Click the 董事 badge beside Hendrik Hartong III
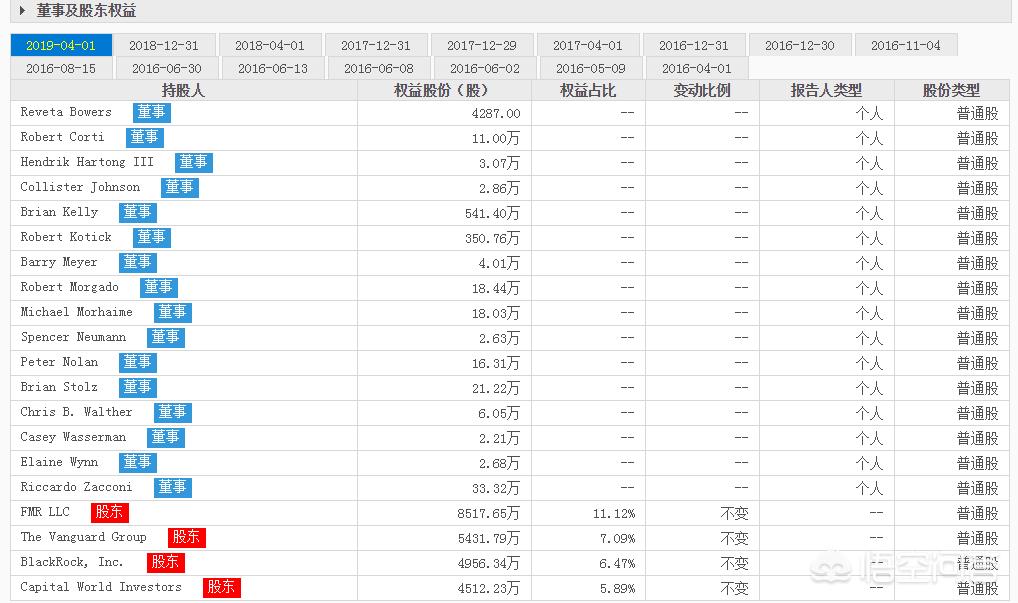Screen dimensions: 1018x603 (193, 162)
